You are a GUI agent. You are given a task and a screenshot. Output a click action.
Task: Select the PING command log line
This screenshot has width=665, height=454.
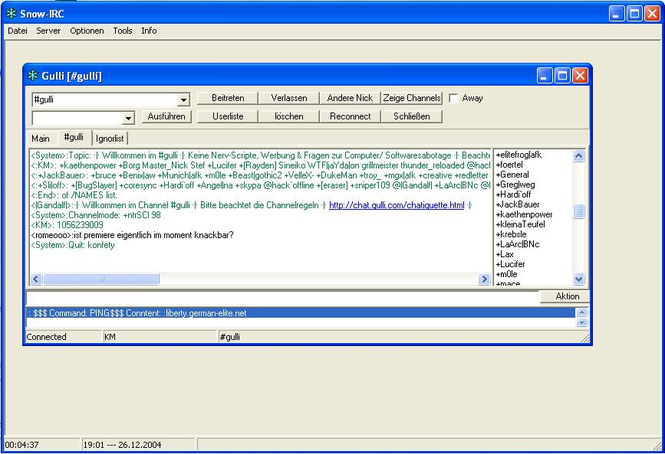tap(301, 313)
